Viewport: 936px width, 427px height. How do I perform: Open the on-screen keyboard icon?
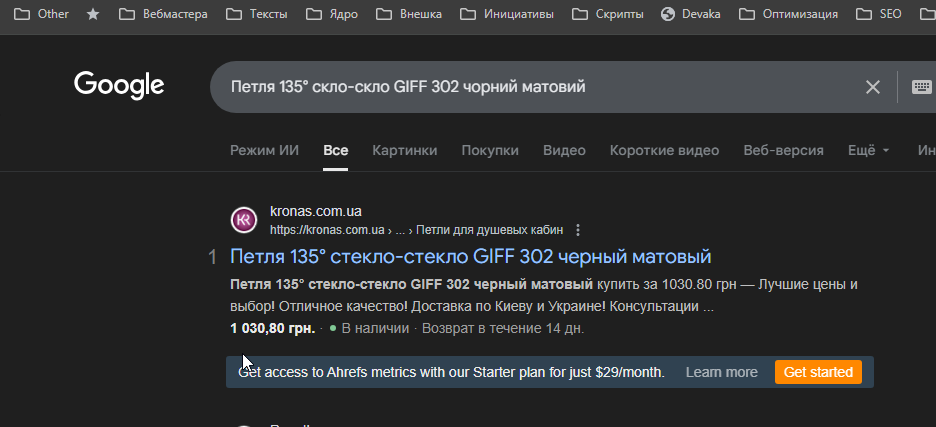921,87
